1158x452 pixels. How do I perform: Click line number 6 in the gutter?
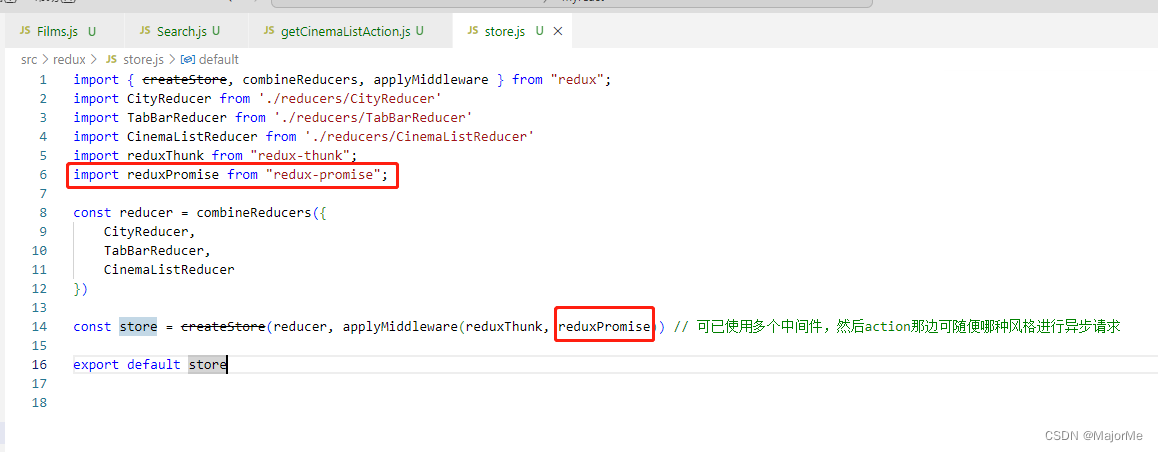(x=43, y=175)
